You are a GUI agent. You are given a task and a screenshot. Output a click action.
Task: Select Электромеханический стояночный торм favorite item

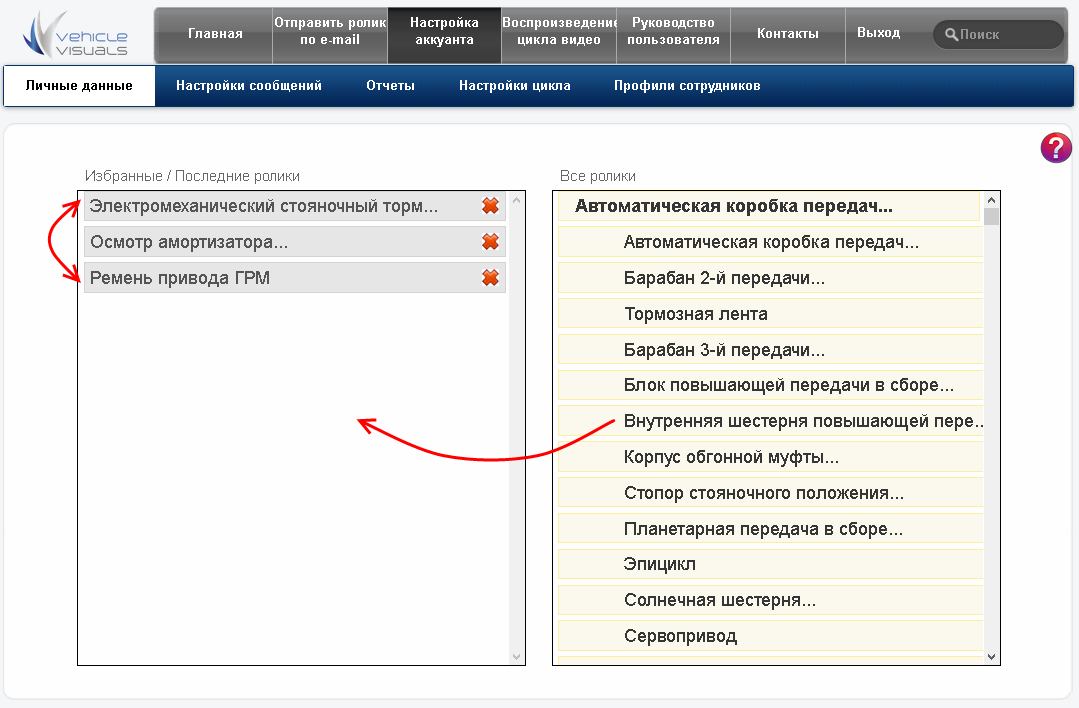click(295, 206)
